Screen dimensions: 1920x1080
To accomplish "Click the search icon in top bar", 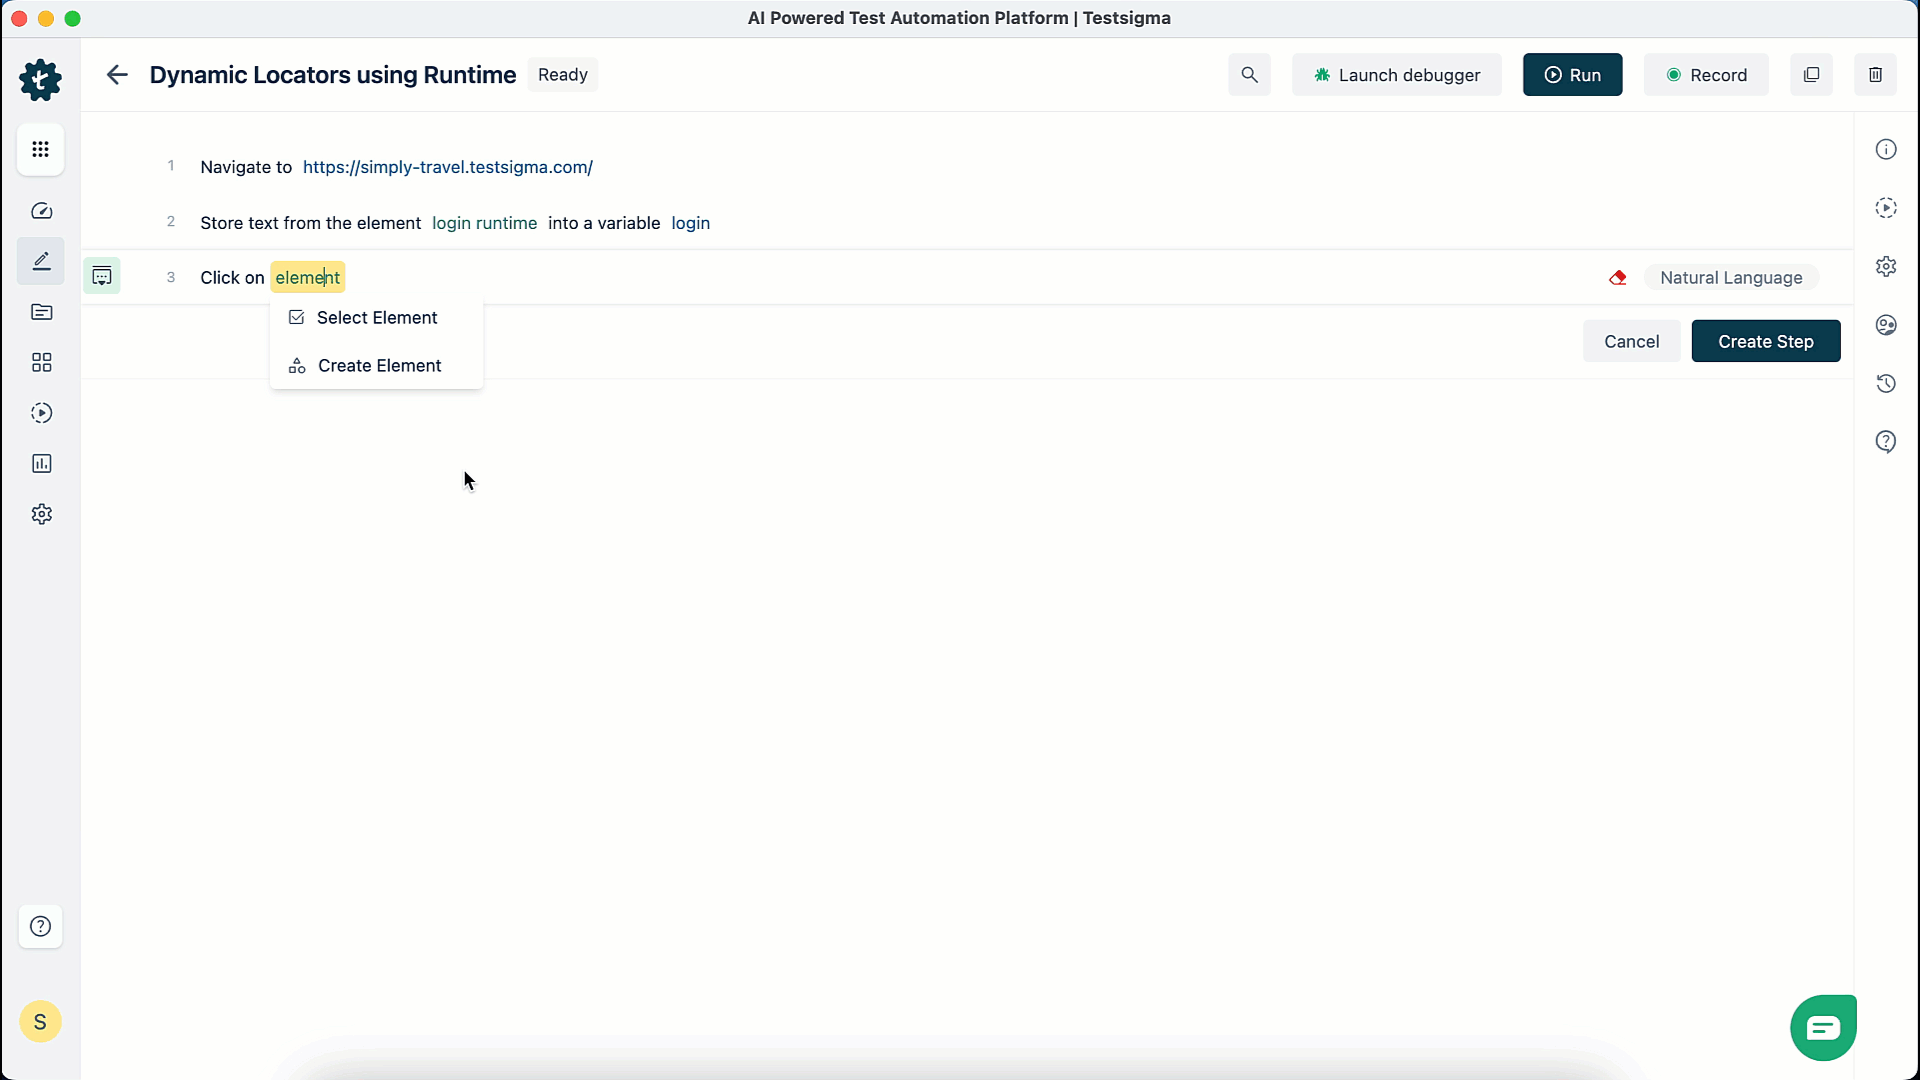I will pyautogui.click(x=1249, y=74).
